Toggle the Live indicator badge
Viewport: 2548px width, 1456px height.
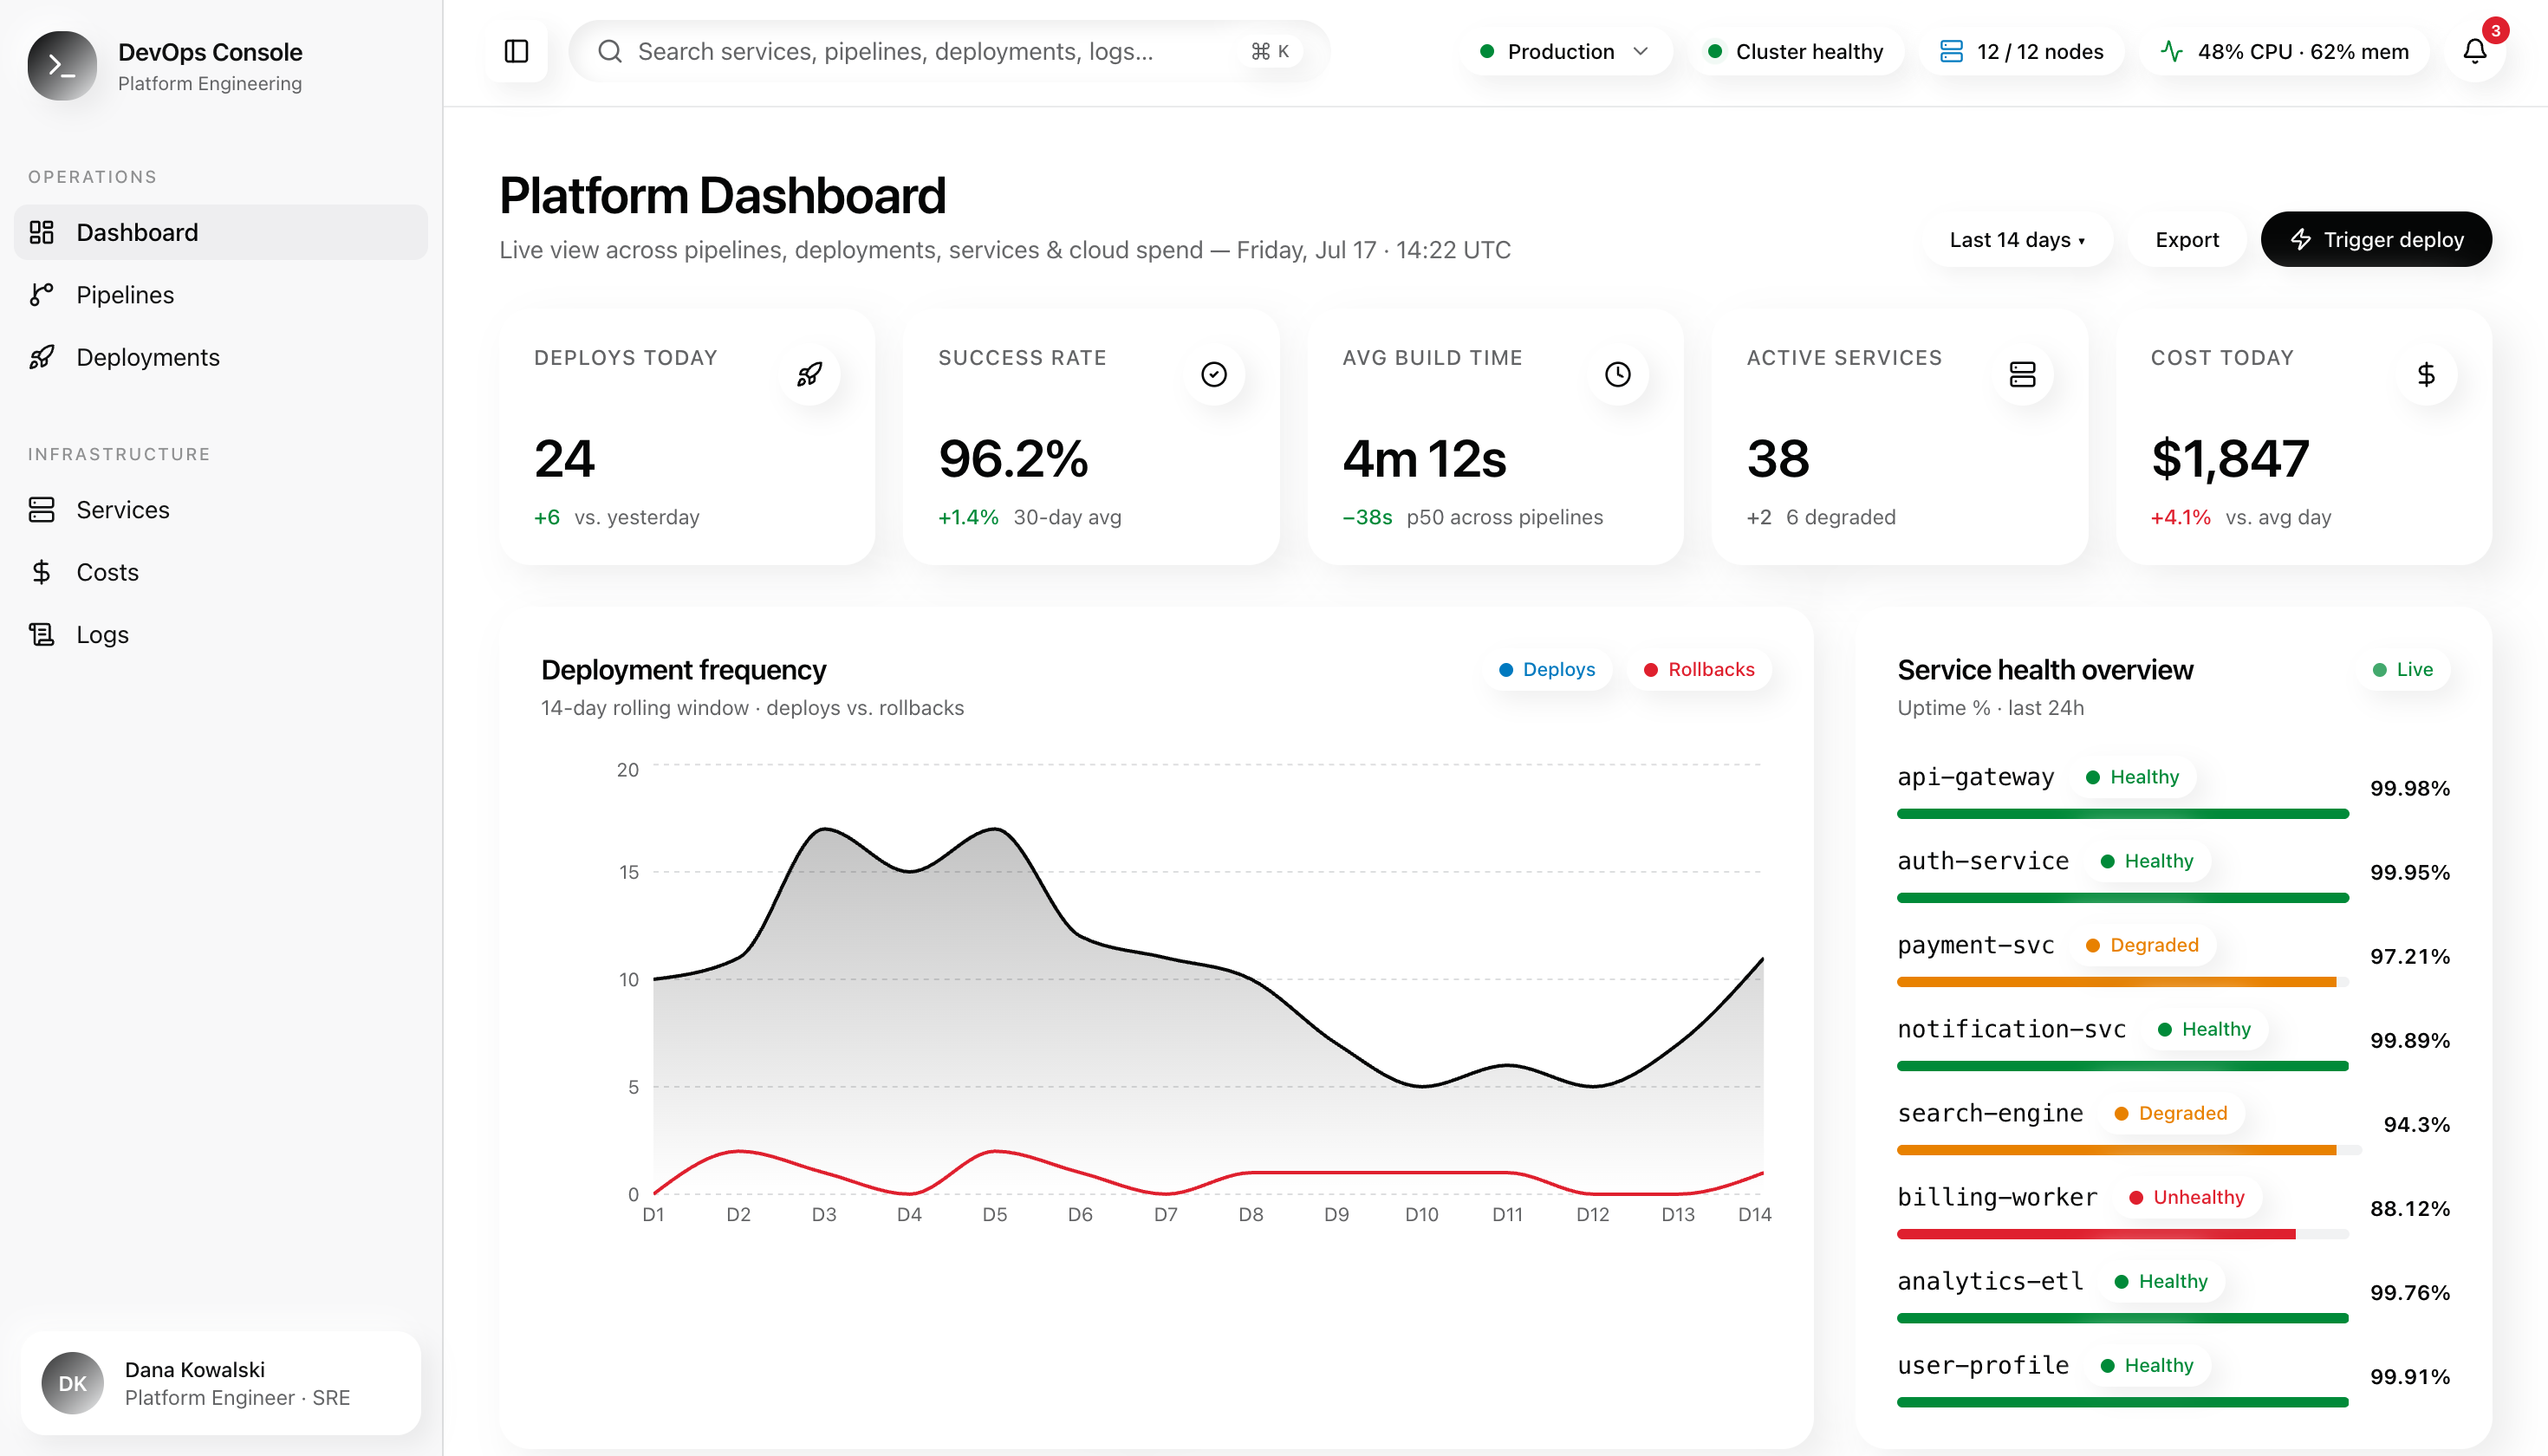2404,669
